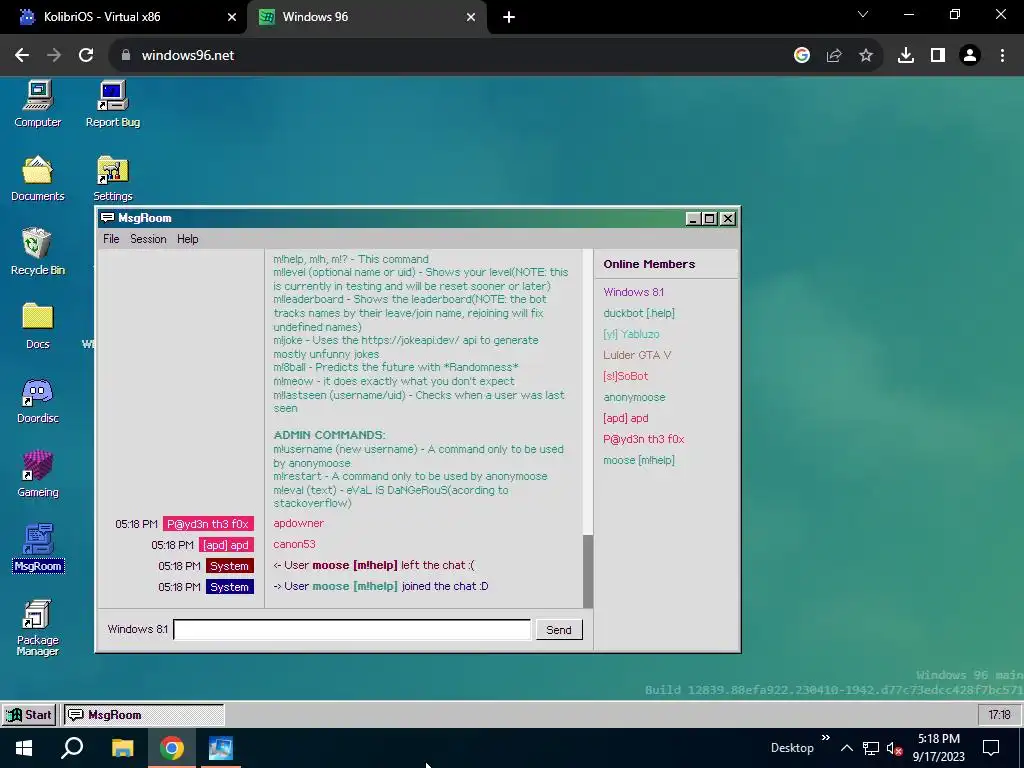Close the KolibriOS browser tab
Viewport: 1024px width, 768px height.
[232, 17]
